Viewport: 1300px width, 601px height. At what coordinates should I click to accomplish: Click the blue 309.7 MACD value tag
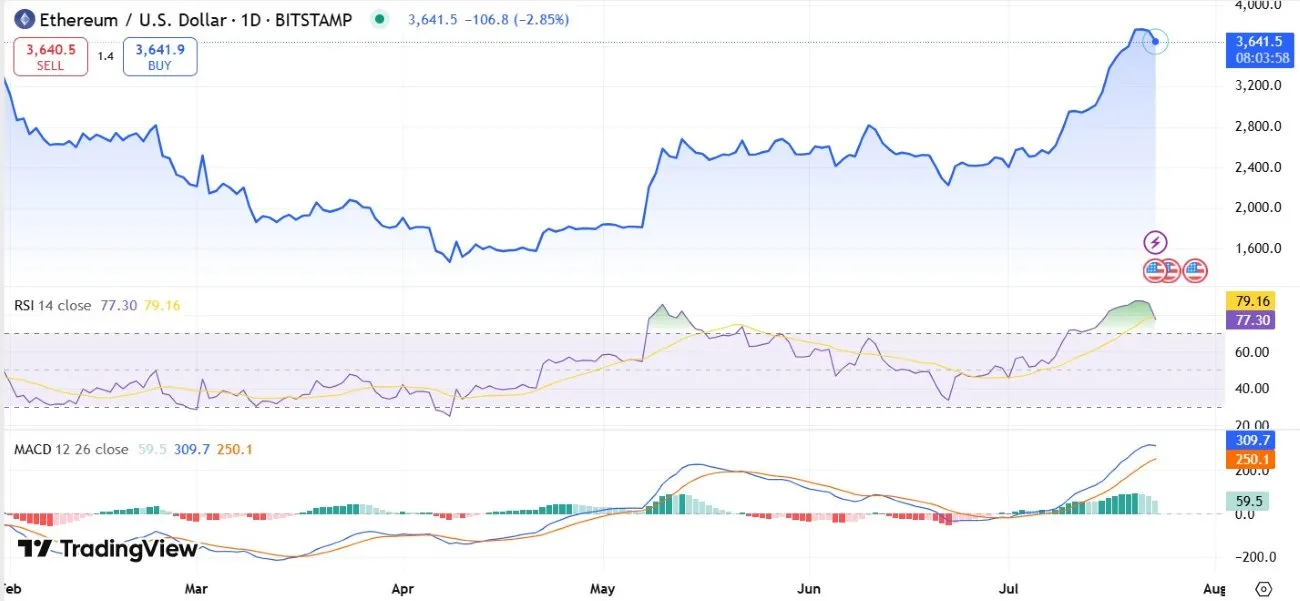1252,439
